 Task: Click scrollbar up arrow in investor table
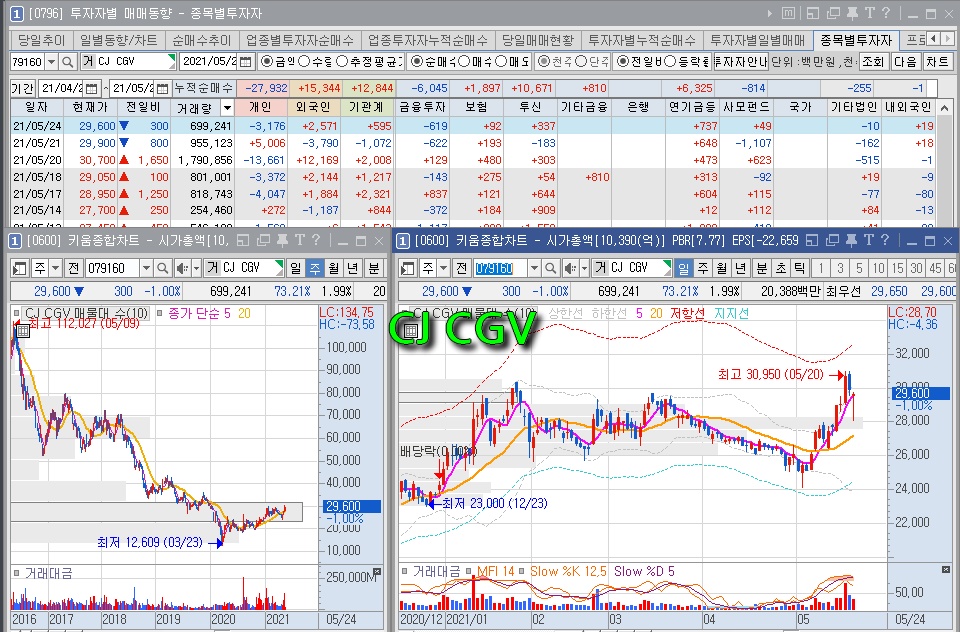pos(945,107)
